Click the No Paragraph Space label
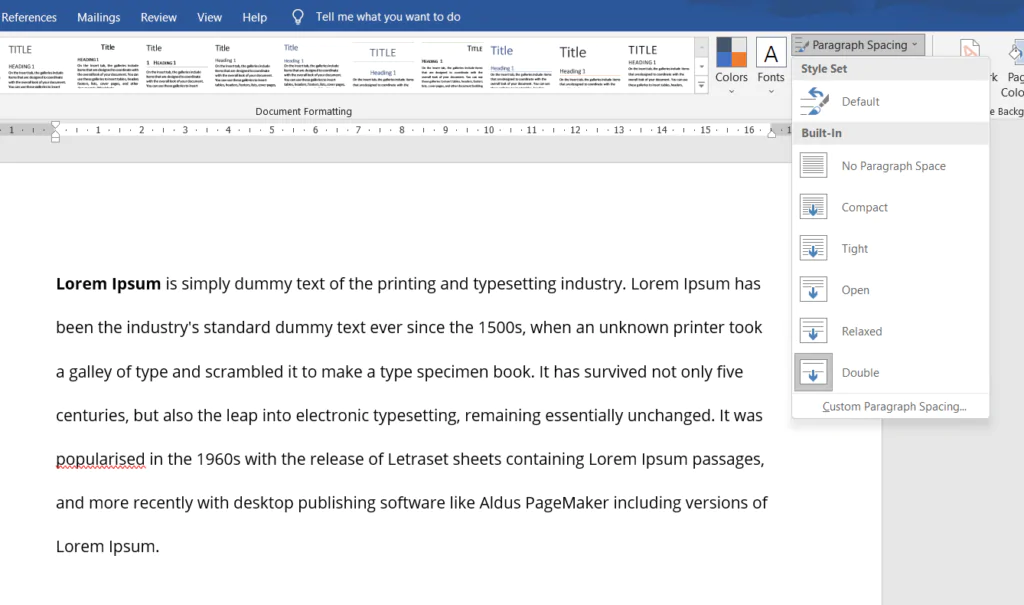Viewport: 1024px width, 605px height. 893,166
